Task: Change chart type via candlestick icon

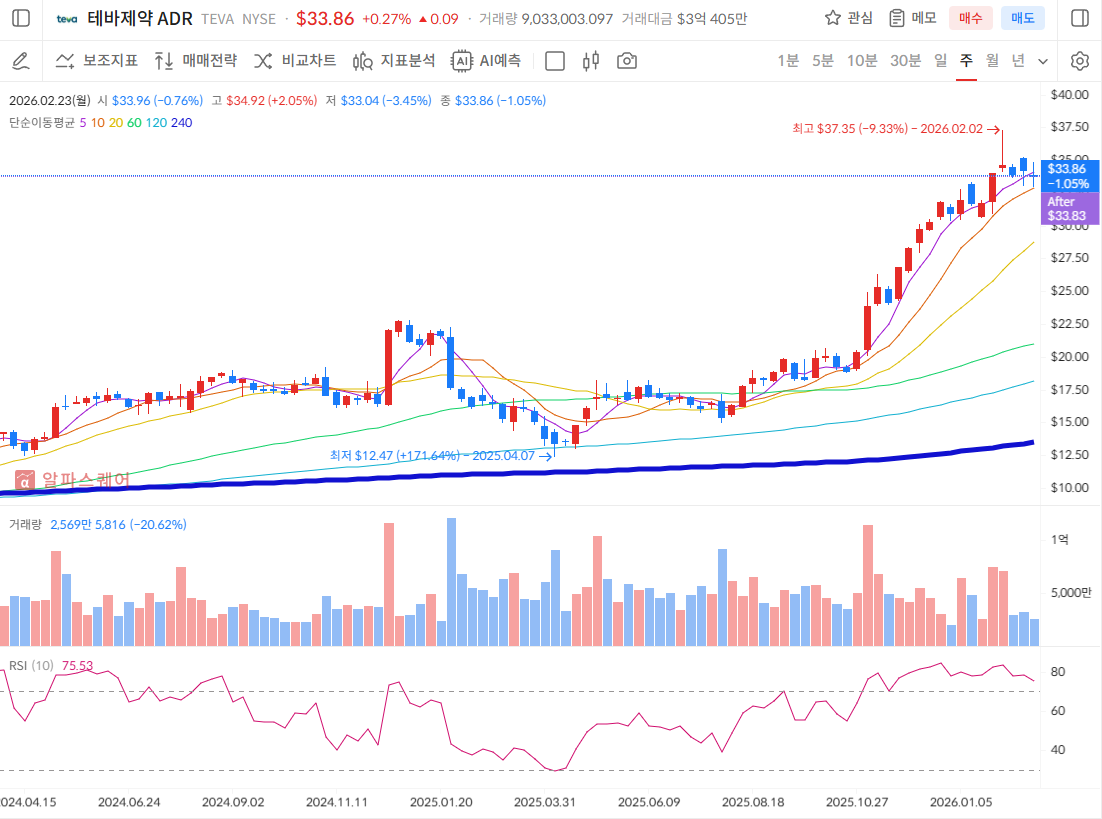Action: [591, 61]
